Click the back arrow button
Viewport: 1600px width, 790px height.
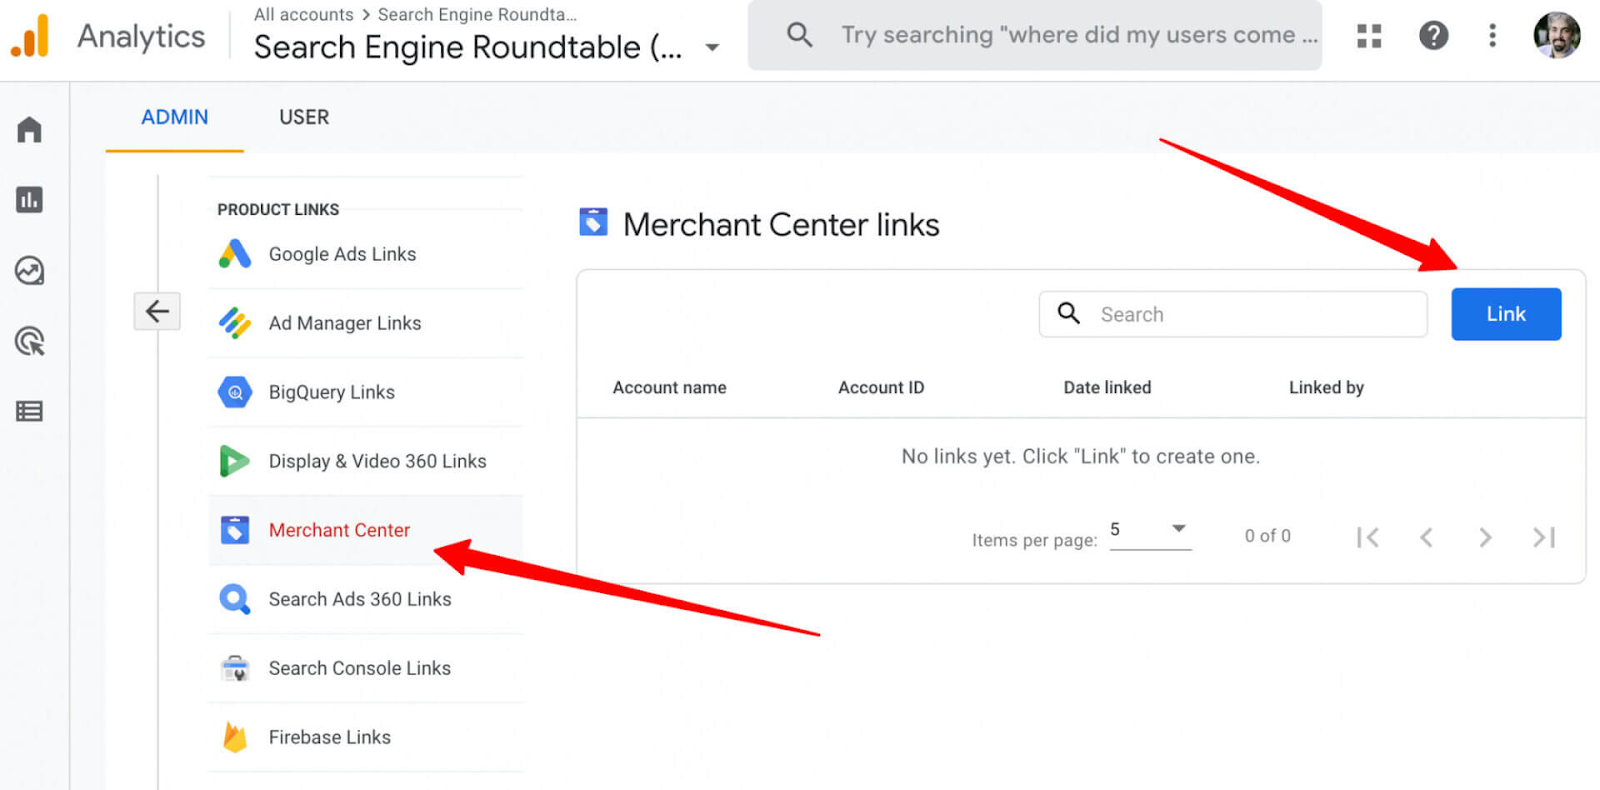point(157,311)
